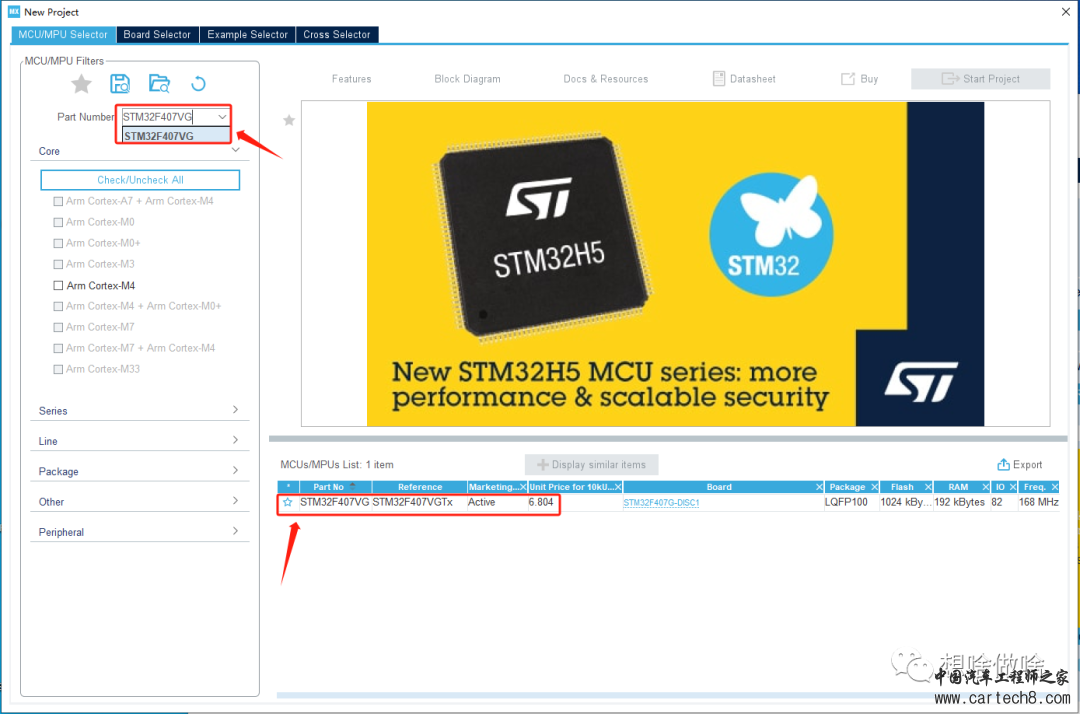Click the Export icon above the list

(1004, 465)
